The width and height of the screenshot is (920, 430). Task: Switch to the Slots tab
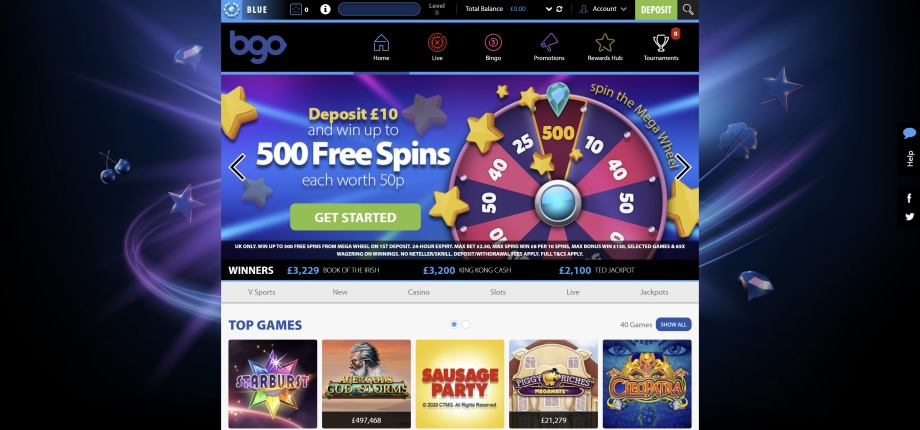[x=498, y=292]
